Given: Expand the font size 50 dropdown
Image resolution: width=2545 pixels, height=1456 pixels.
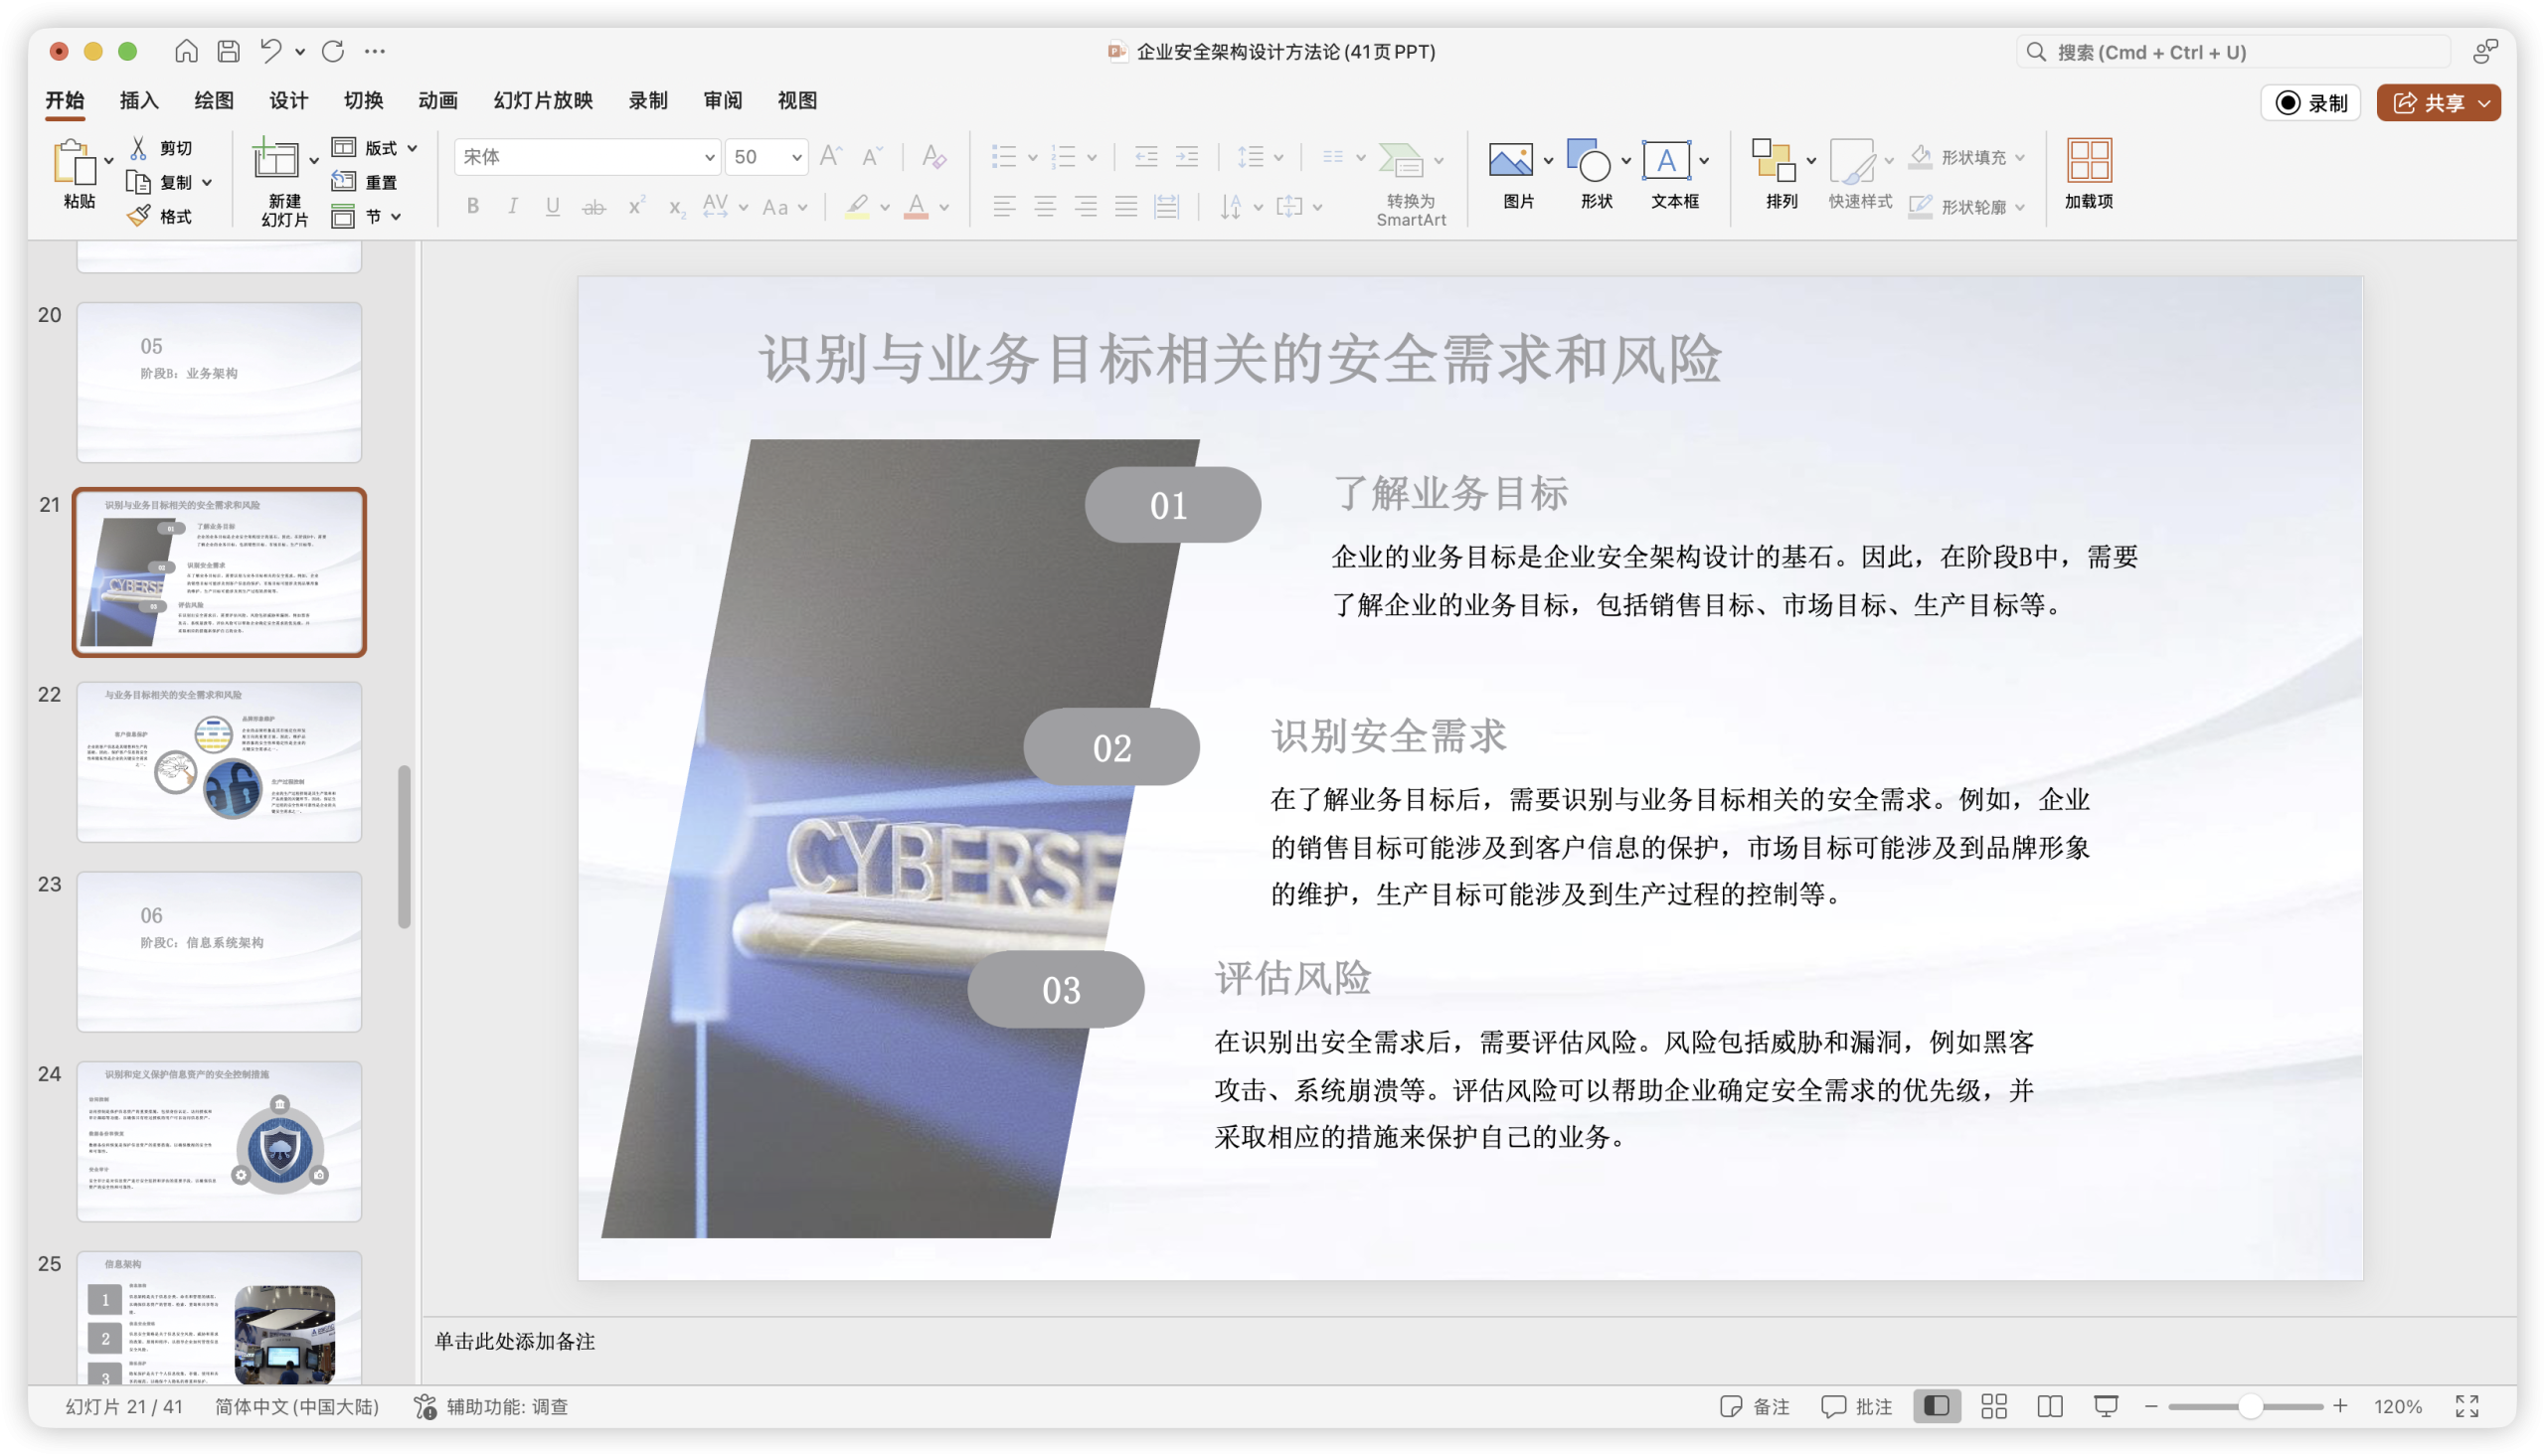Looking at the screenshot, I should (797, 157).
